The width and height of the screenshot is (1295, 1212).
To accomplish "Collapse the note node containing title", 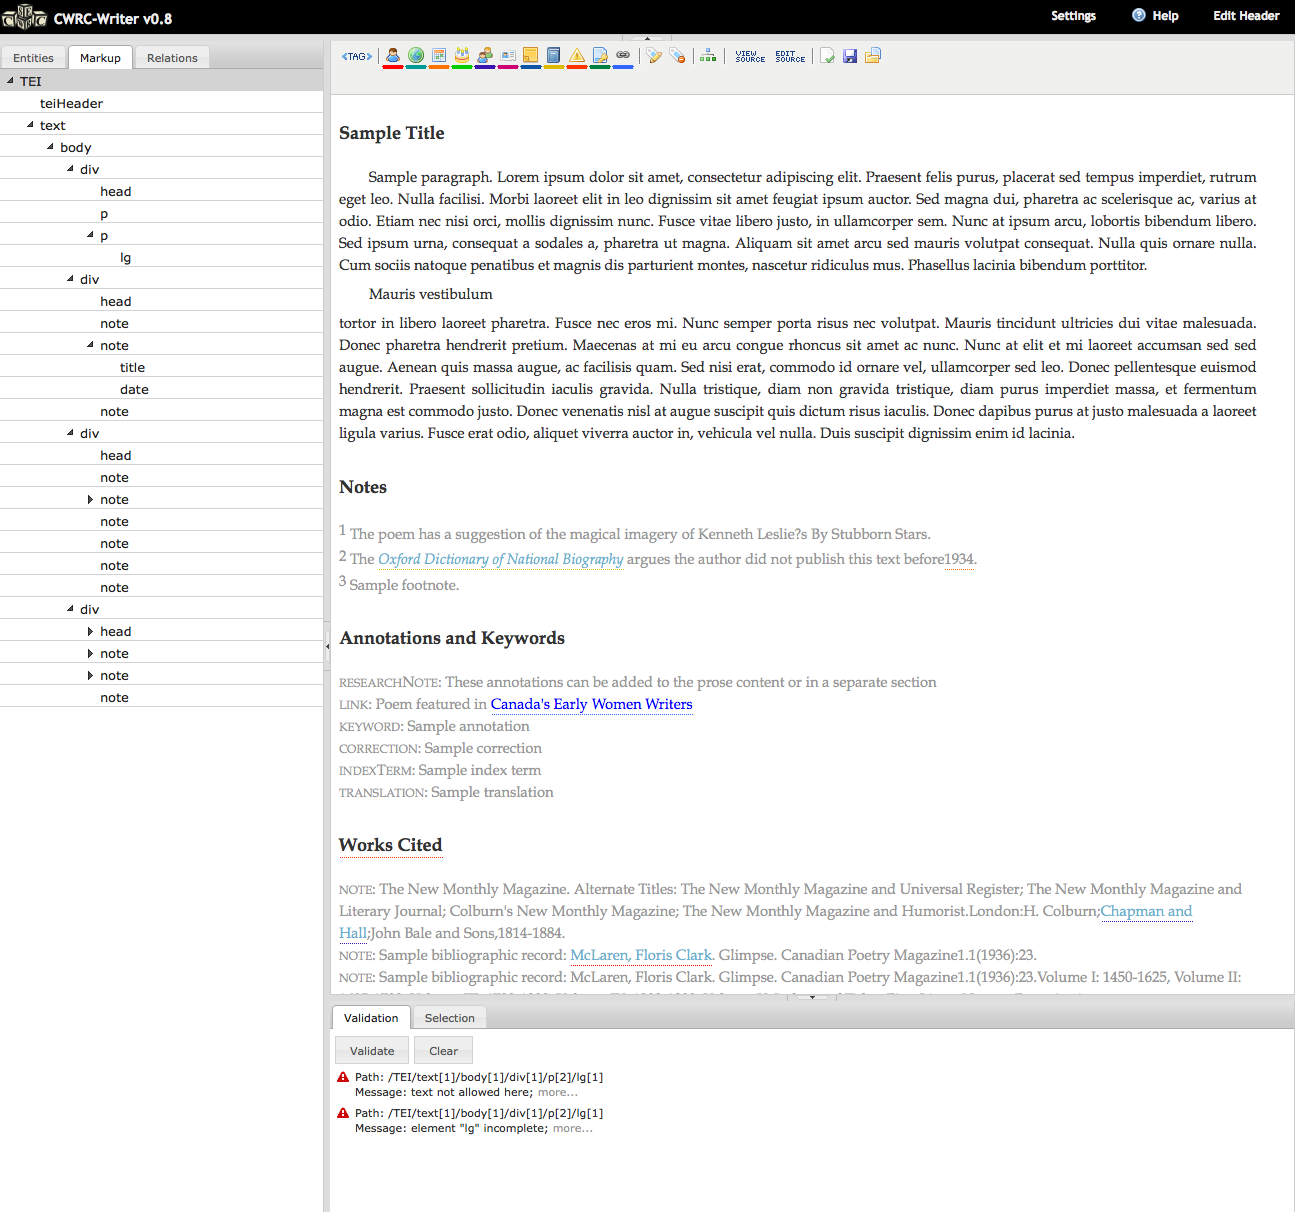I will click(90, 345).
